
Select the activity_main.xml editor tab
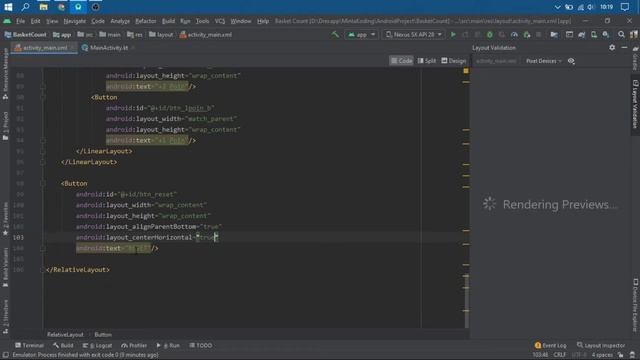coord(45,48)
